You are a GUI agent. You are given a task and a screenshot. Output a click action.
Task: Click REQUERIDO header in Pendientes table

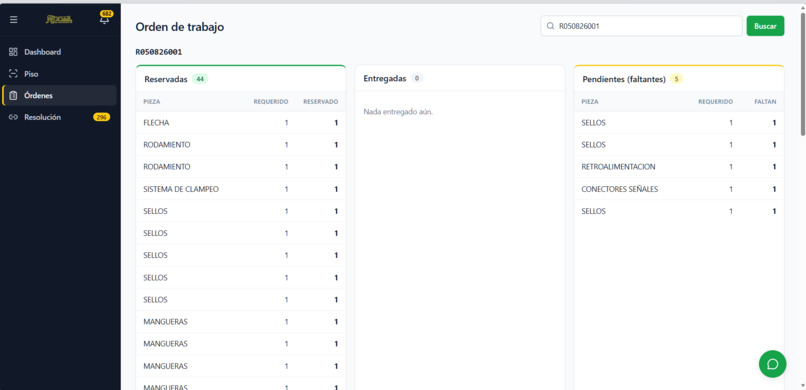[716, 102]
